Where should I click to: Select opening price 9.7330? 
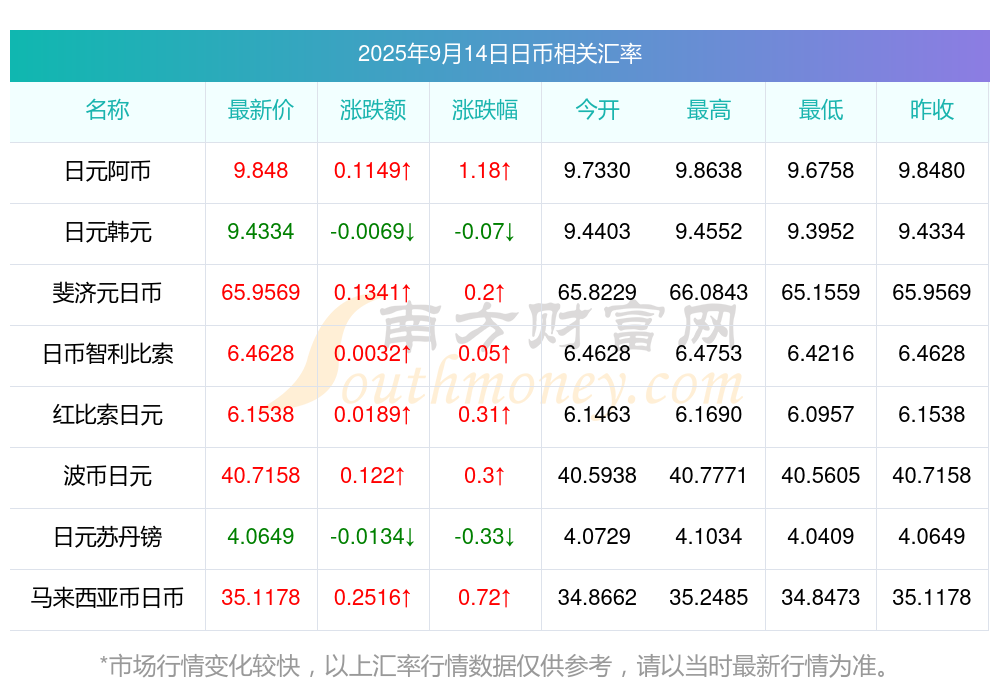pyautogui.click(x=597, y=170)
